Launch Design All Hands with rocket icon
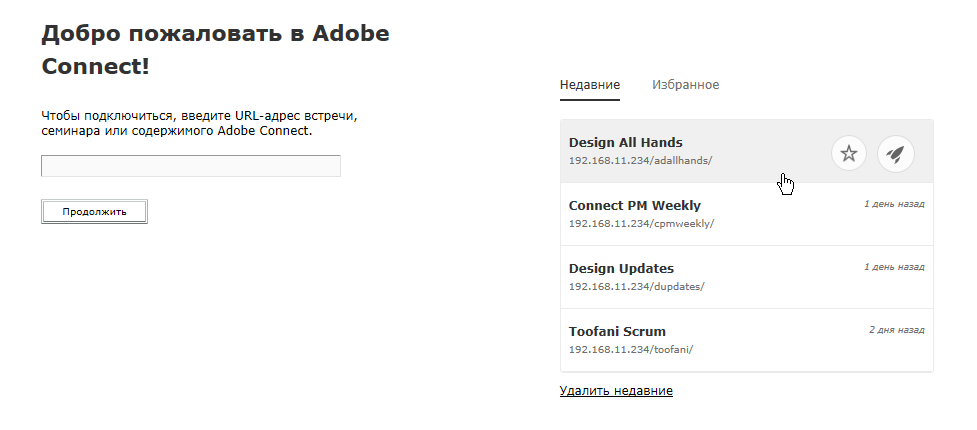This screenshot has height=430, width=977. [x=896, y=154]
